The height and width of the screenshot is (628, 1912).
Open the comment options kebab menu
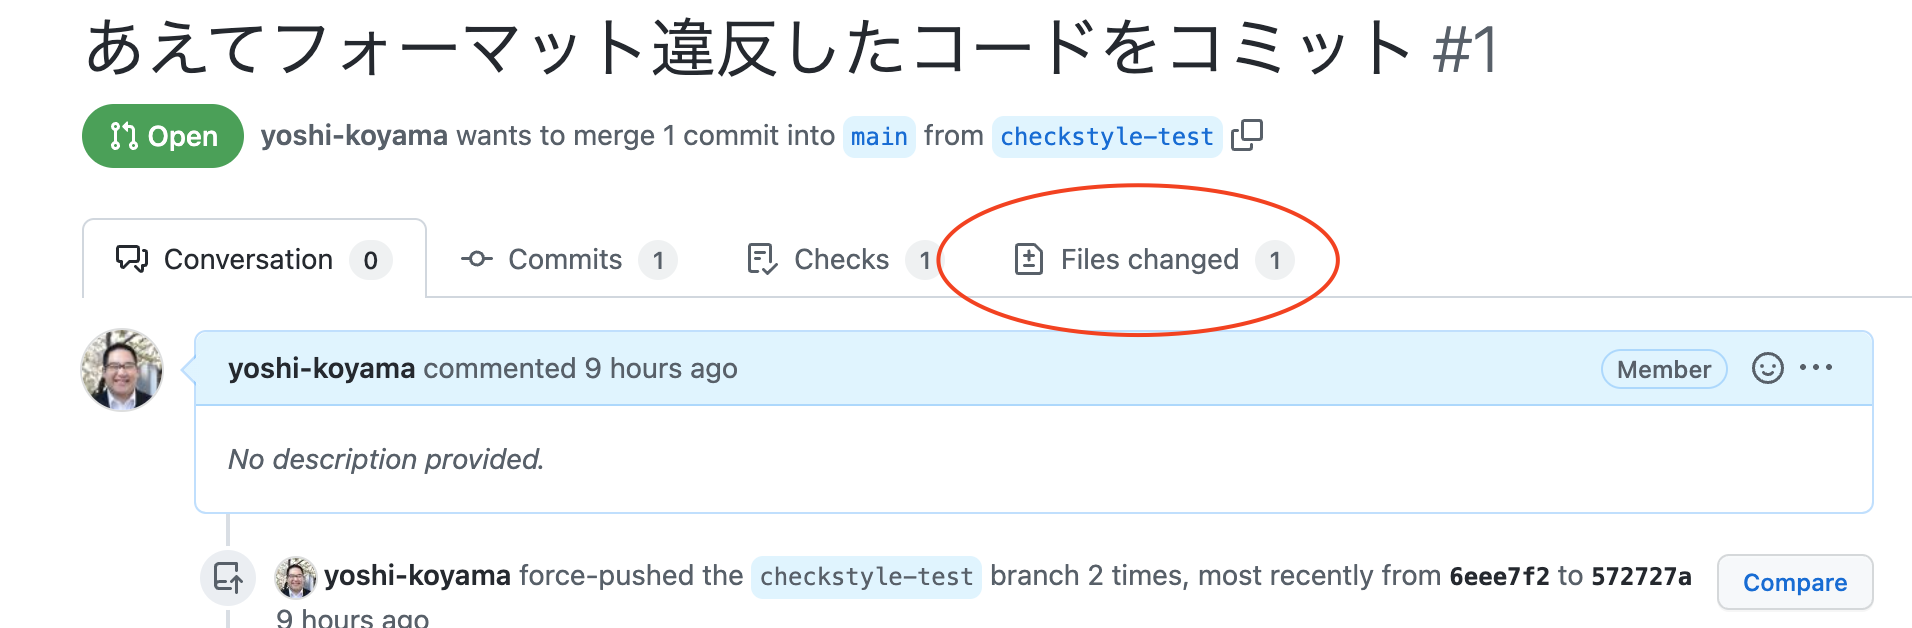pos(1817,368)
